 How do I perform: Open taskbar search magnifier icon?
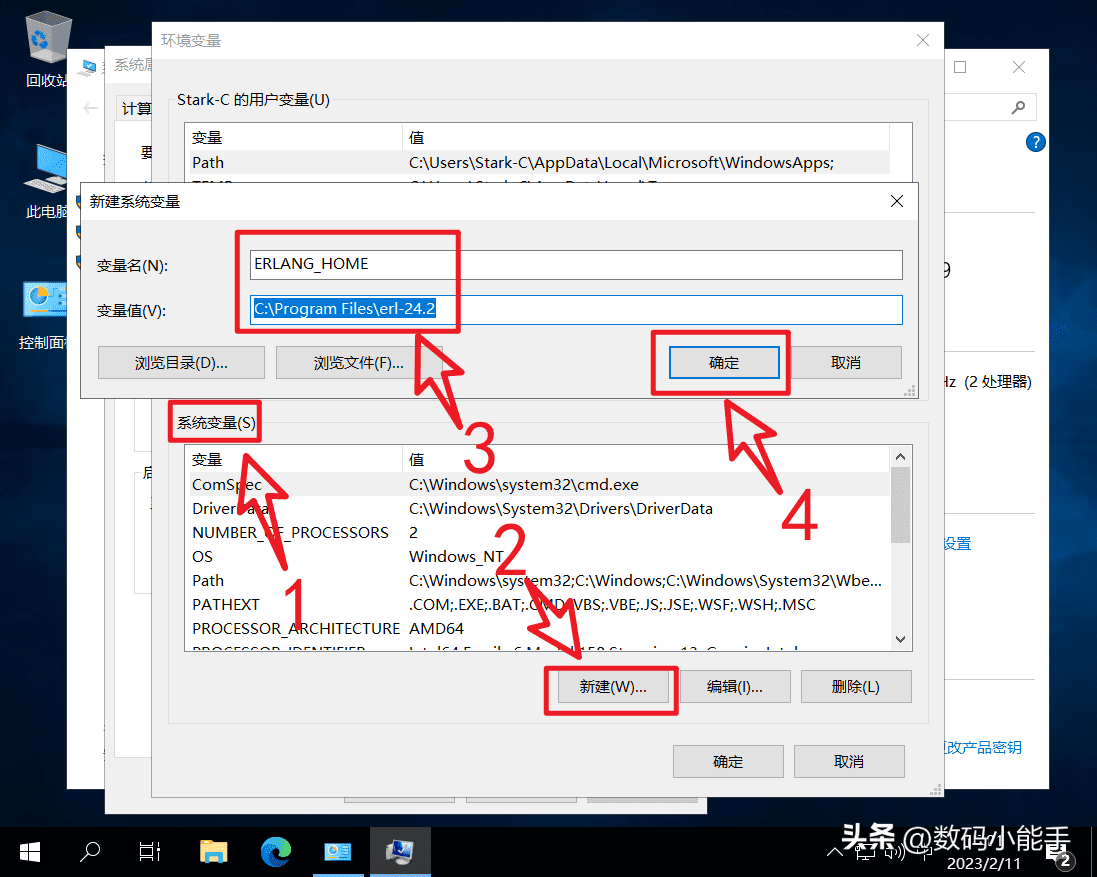click(x=90, y=851)
